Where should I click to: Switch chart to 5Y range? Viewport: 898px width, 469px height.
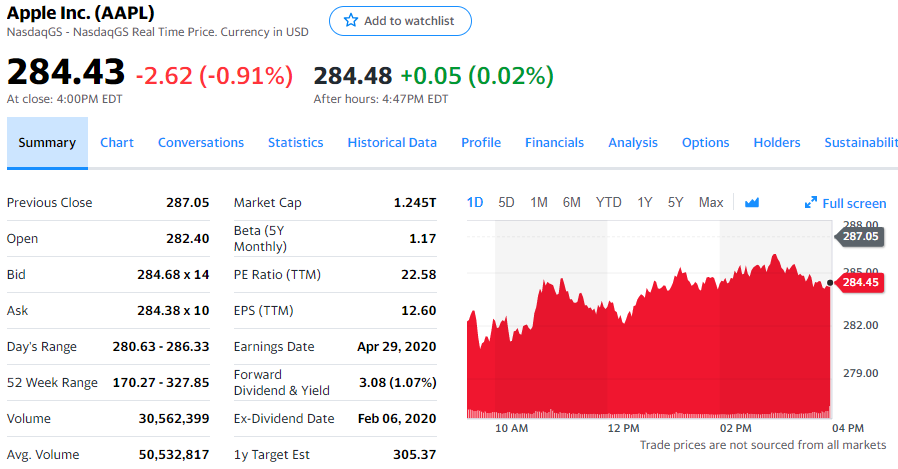(x=676, y=202)
